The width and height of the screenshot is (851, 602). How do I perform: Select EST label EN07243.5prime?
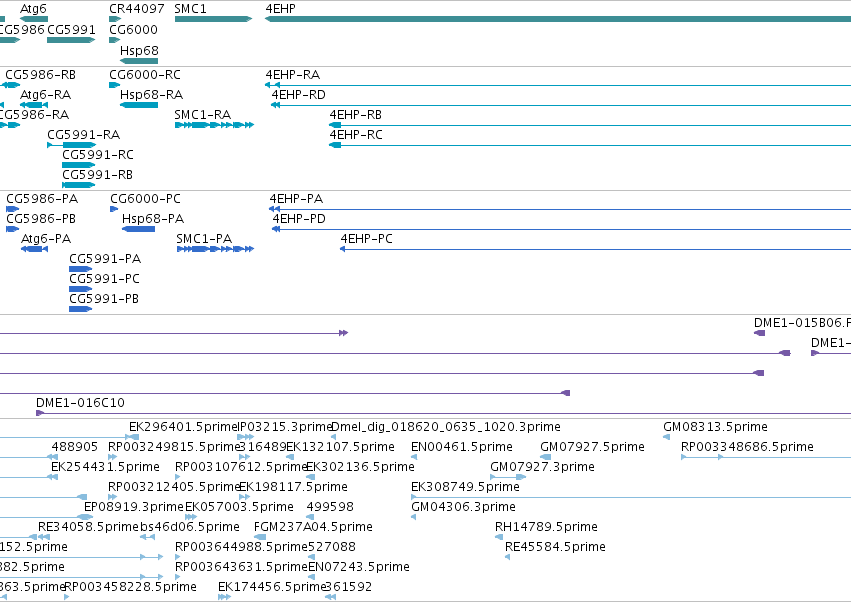tap(359, 567)
